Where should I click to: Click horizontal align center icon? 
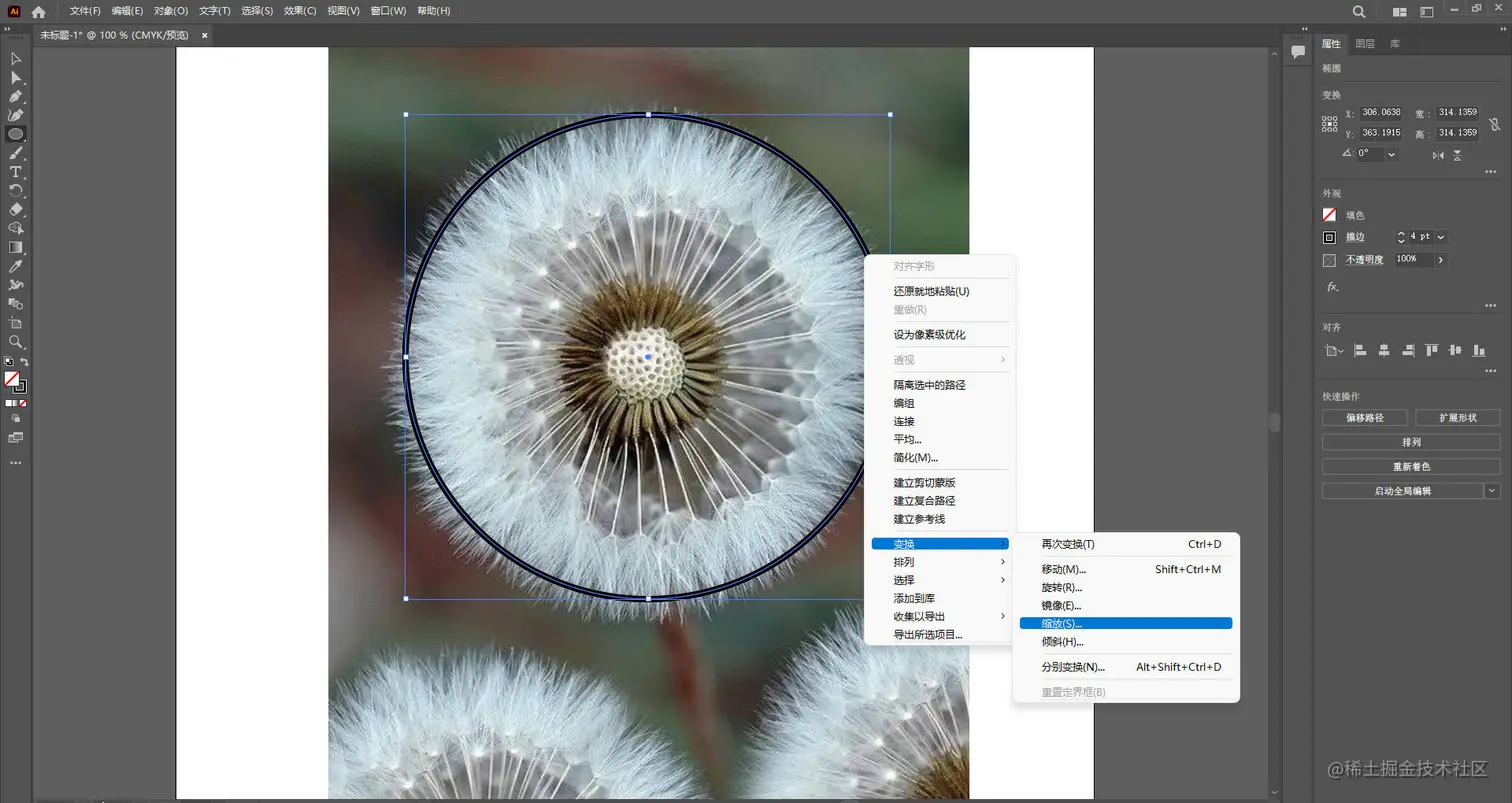(x=1384, y=350)
